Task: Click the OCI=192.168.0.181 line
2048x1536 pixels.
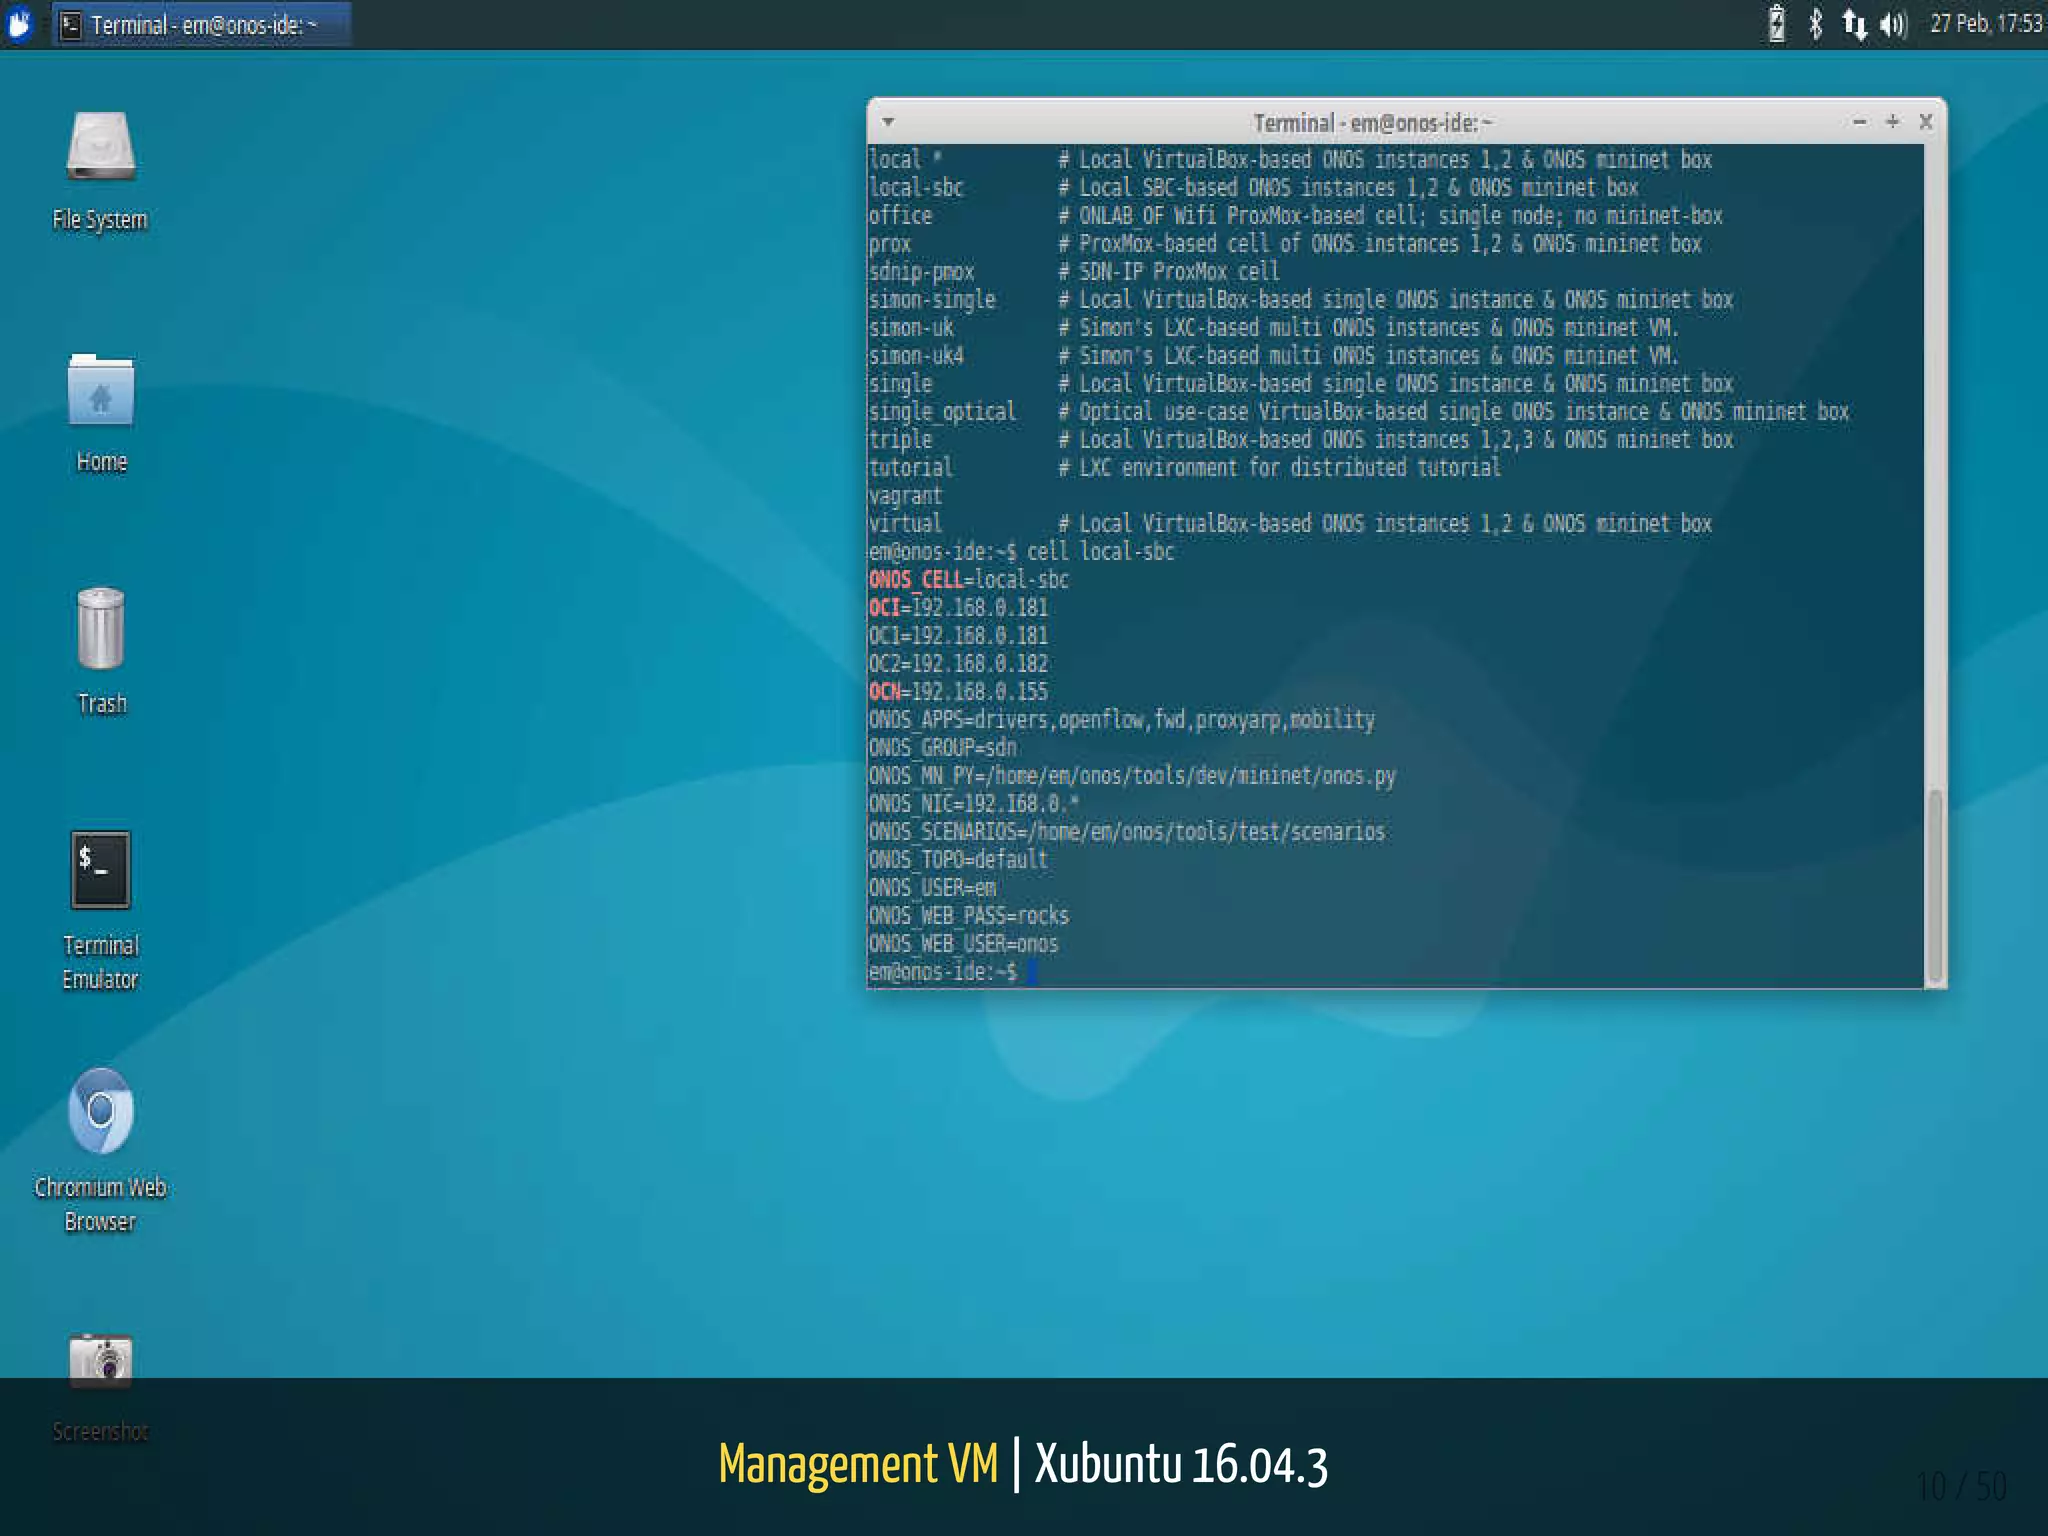Action: (x=958, y=608)
